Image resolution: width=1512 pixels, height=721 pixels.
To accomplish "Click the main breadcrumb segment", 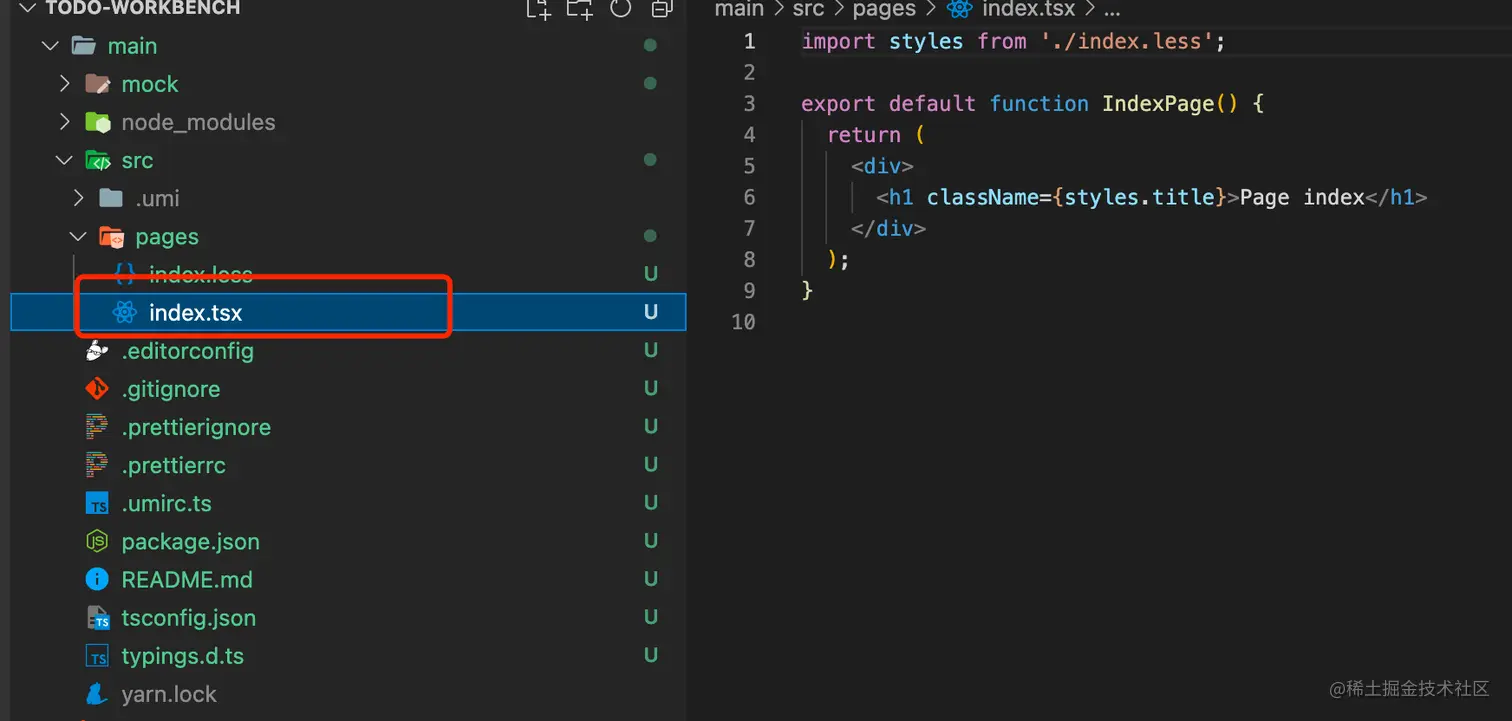I will tap(739, 9).
